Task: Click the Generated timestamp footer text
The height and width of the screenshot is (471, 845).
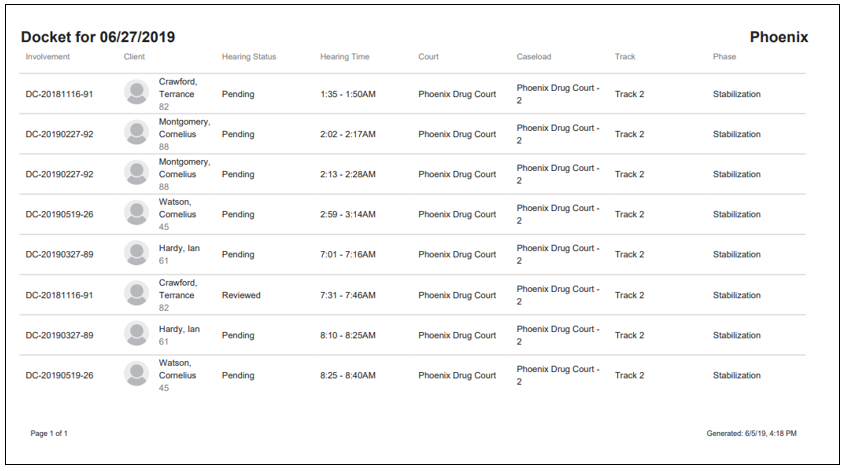Action: 751,433
